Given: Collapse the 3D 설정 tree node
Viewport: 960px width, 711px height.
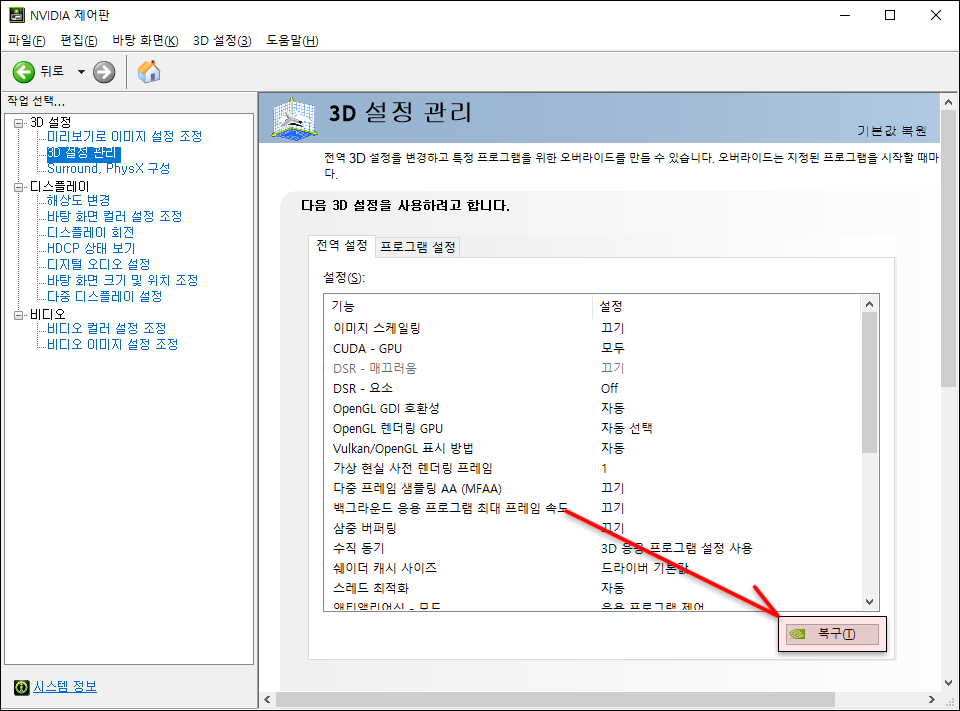Looking at the screenshot, I should coord(18,123).
